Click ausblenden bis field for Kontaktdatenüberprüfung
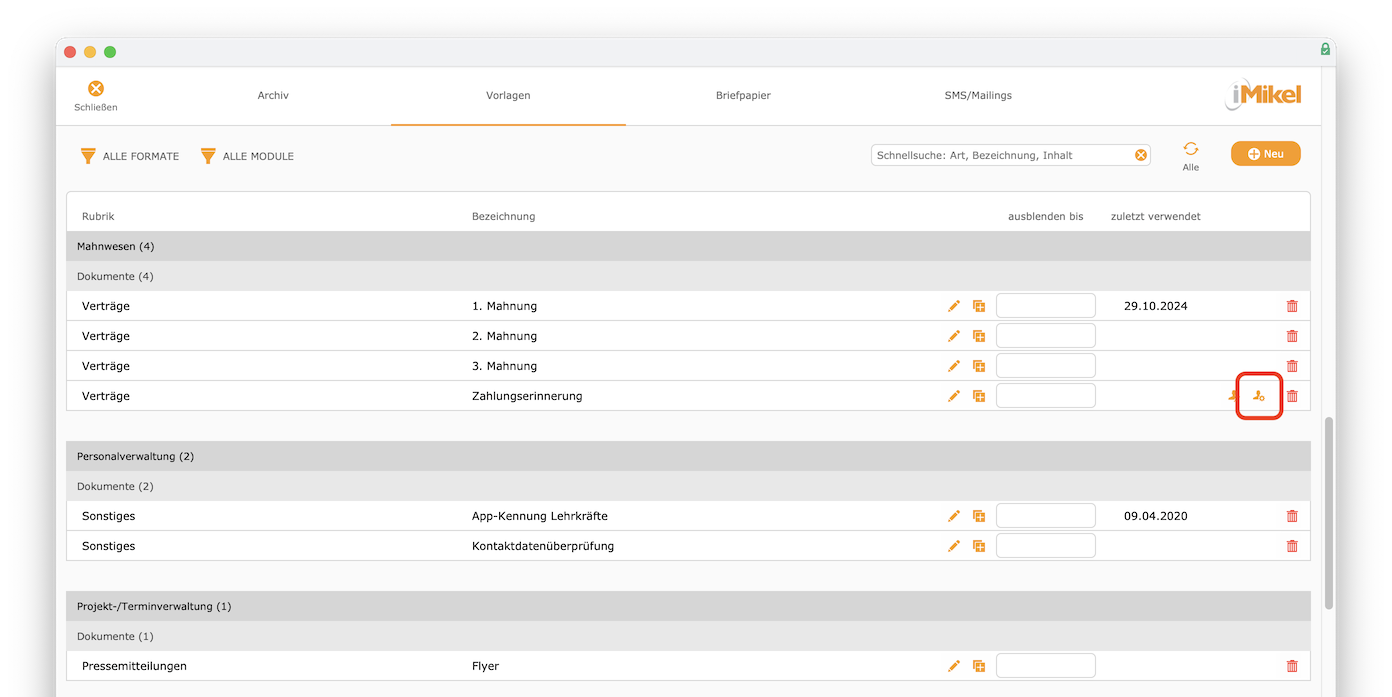 (1046, 546)
